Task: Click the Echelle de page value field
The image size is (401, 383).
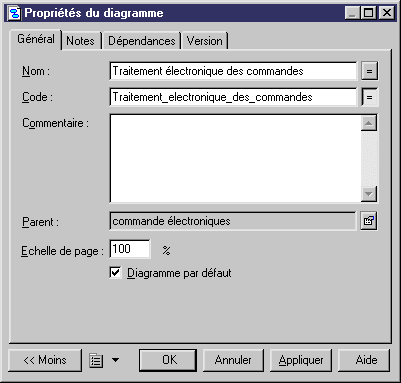Action: coord(130,249)
